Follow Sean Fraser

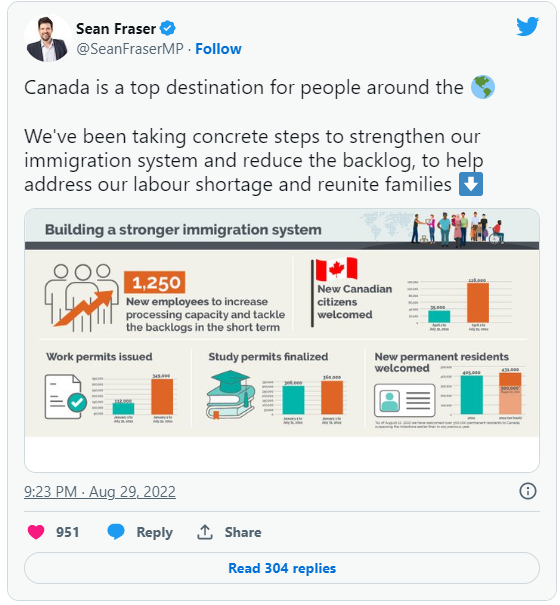point(218,49)
